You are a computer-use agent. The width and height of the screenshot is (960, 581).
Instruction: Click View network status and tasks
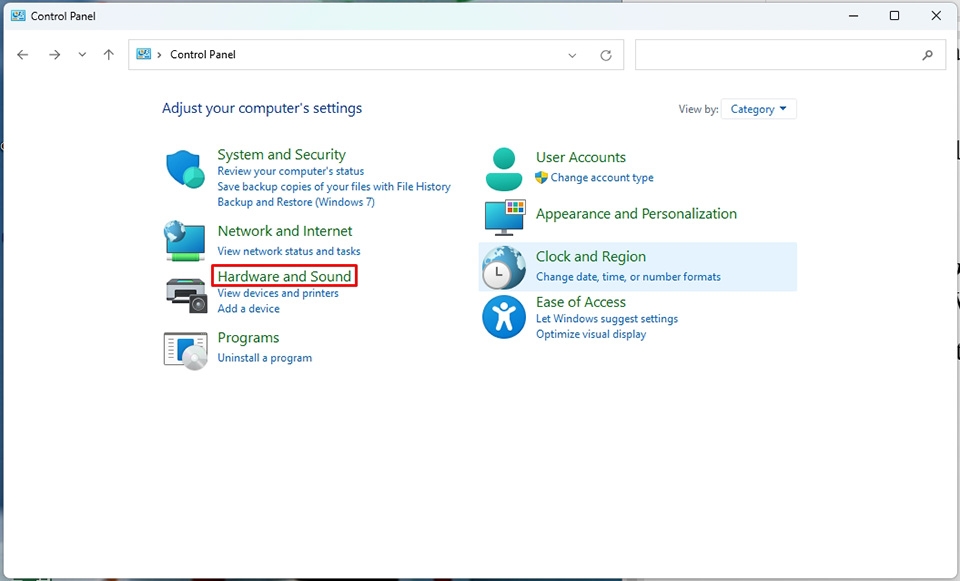(289, 251)
